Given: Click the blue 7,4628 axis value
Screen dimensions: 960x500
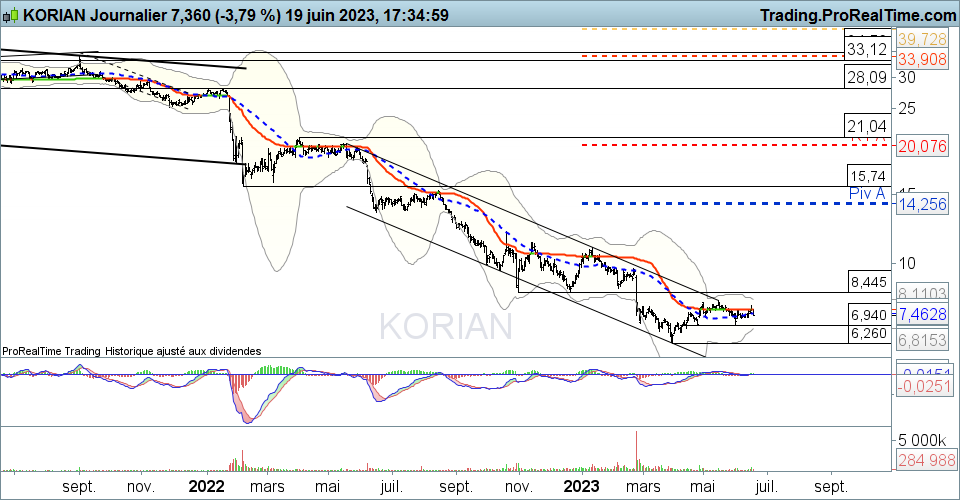Looking at the screenshot, I should tap(923, 315).
